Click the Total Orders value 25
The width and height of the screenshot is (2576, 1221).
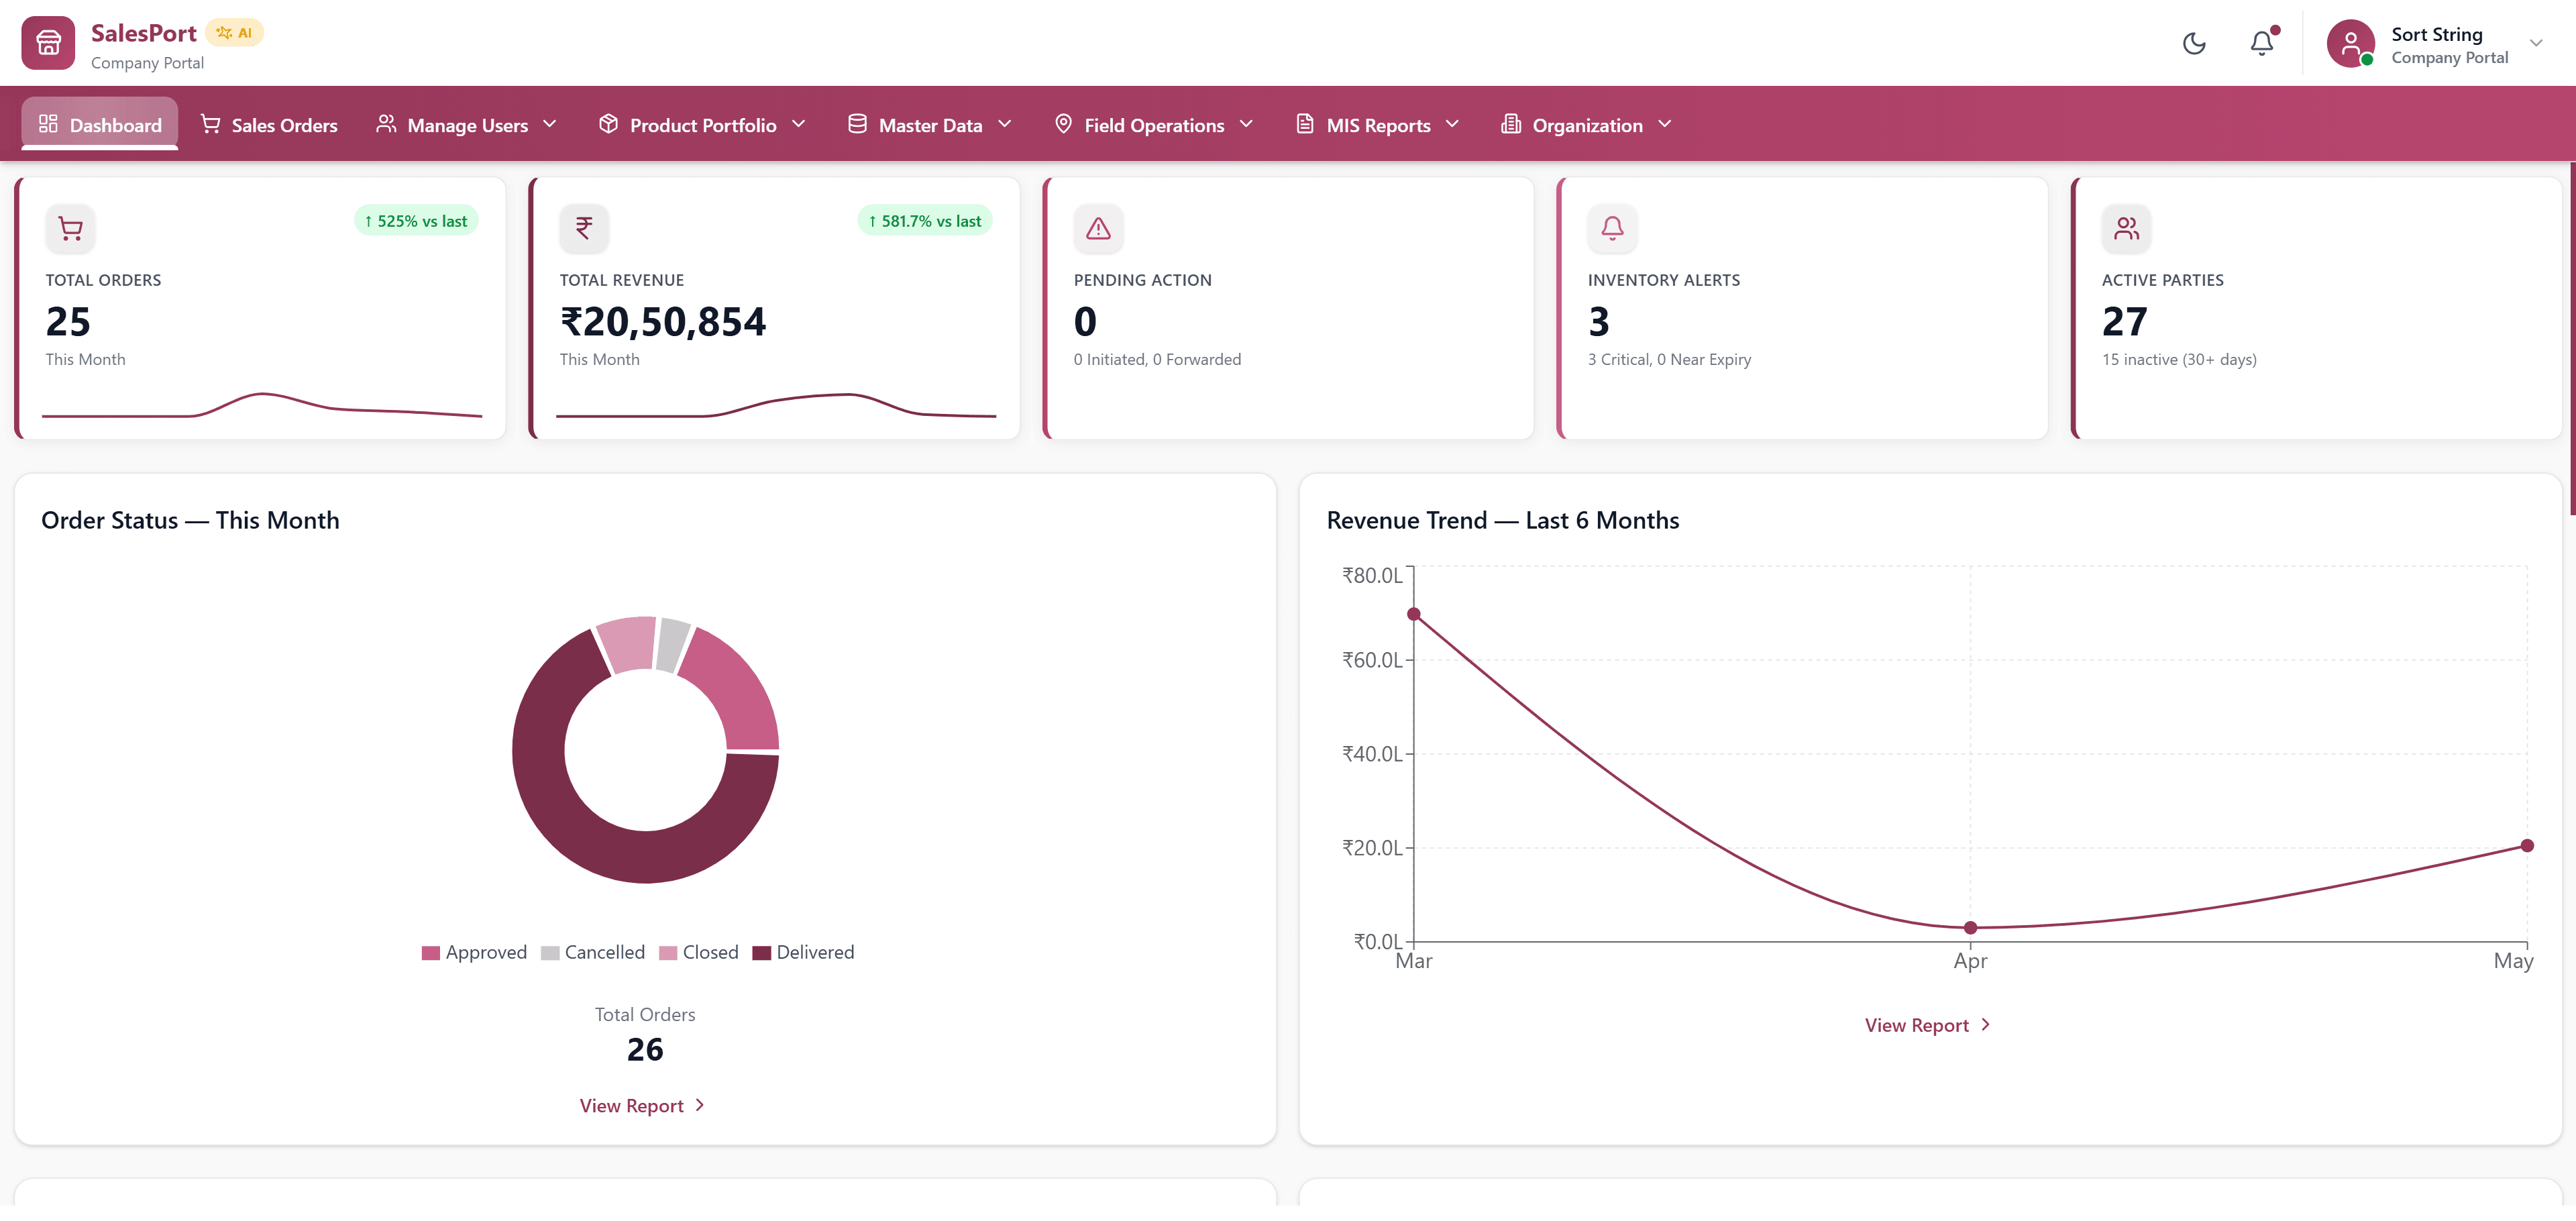68,322
